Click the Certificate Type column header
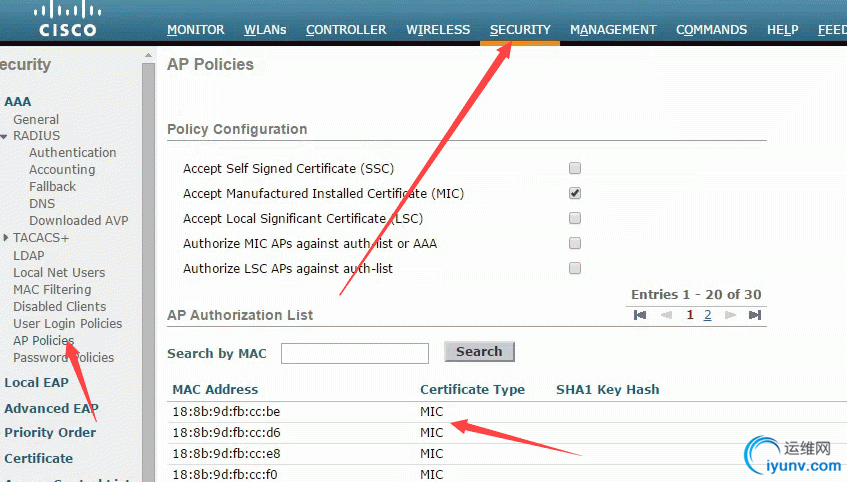This screenshot has width=847, height=482. click(x=473, y=390)
